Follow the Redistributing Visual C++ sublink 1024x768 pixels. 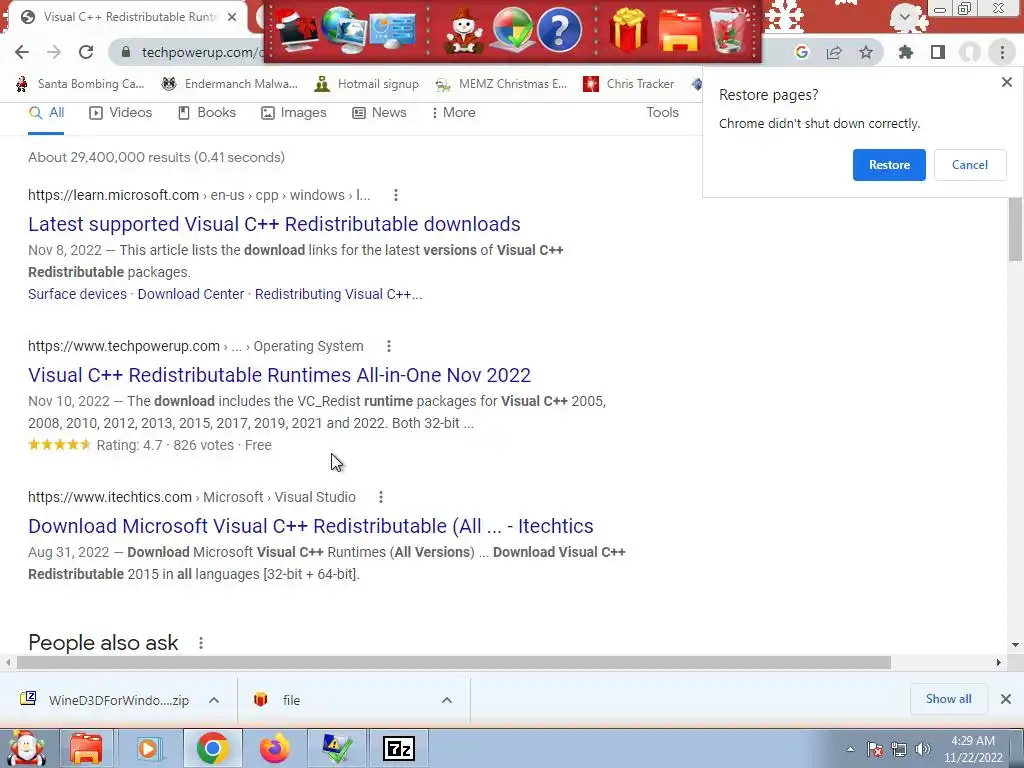tap(338, 294)
